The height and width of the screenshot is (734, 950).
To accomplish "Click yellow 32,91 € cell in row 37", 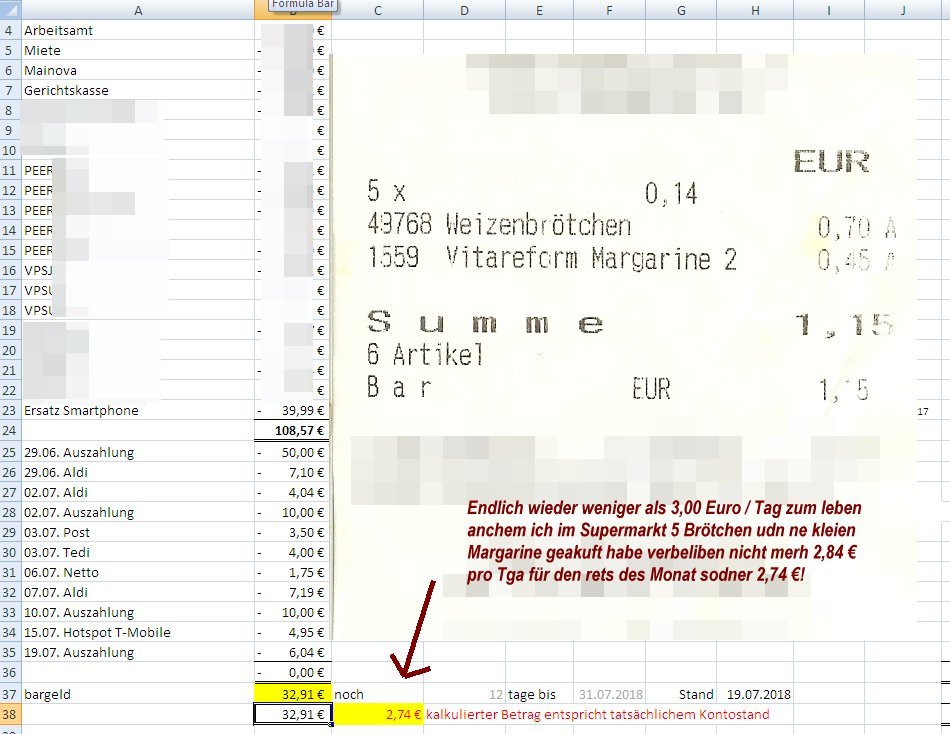I will tap(292, 693).
